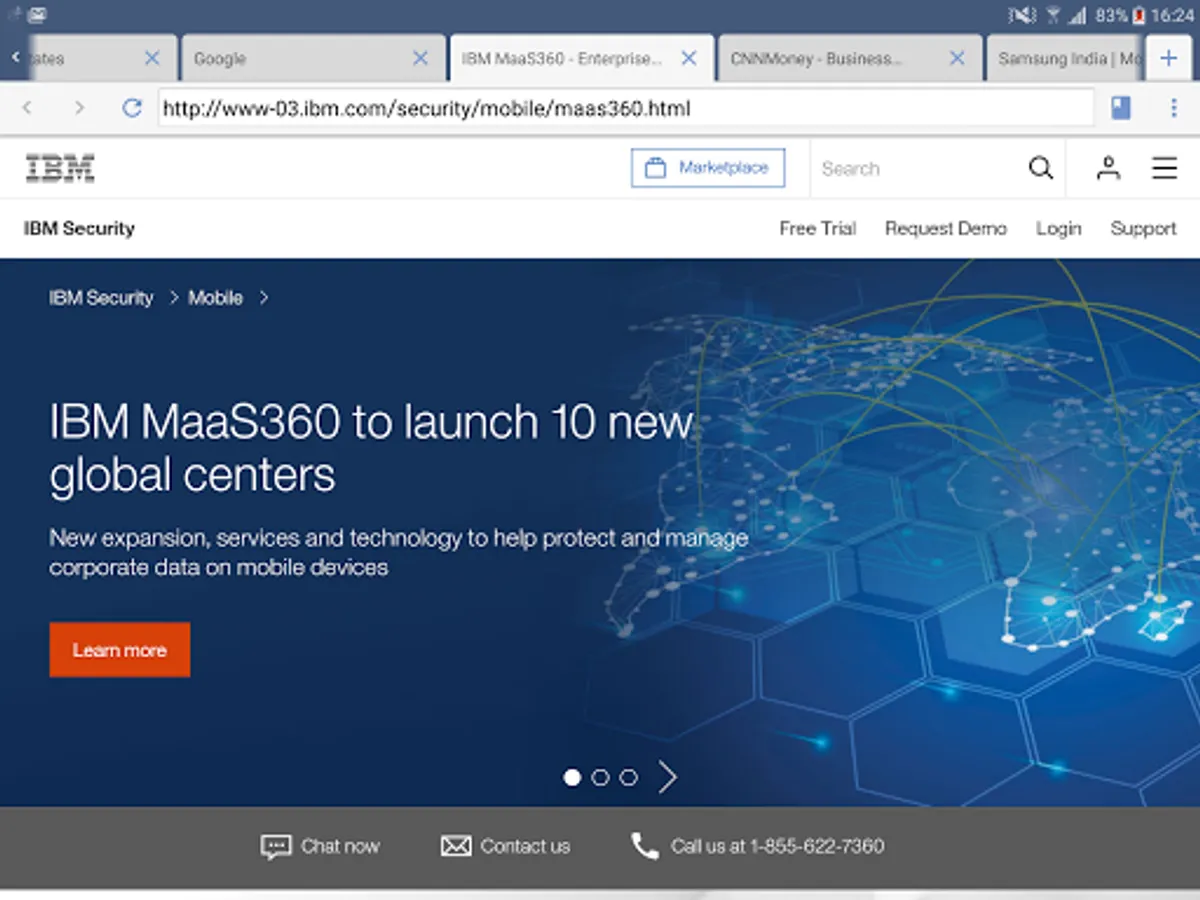Reload the page with refresh icon
Screen dimensions: 1200x900
click(x=131, y=108)
